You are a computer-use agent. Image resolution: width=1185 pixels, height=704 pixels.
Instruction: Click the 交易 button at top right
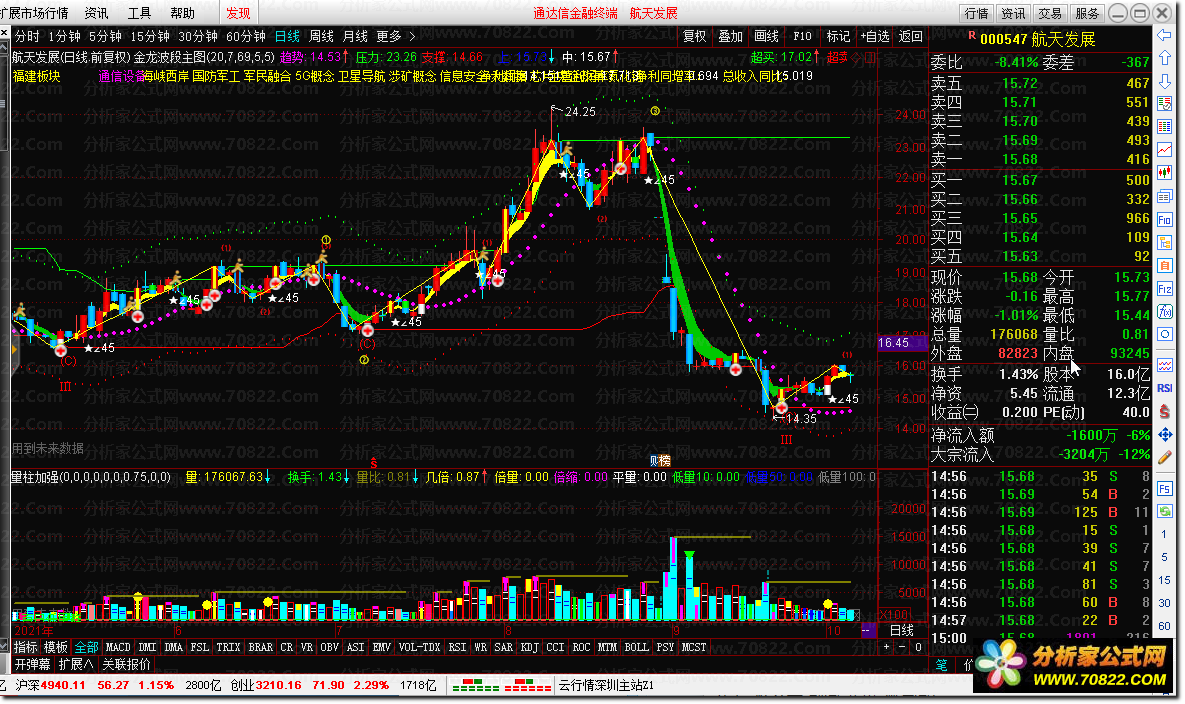point(1050,13)
